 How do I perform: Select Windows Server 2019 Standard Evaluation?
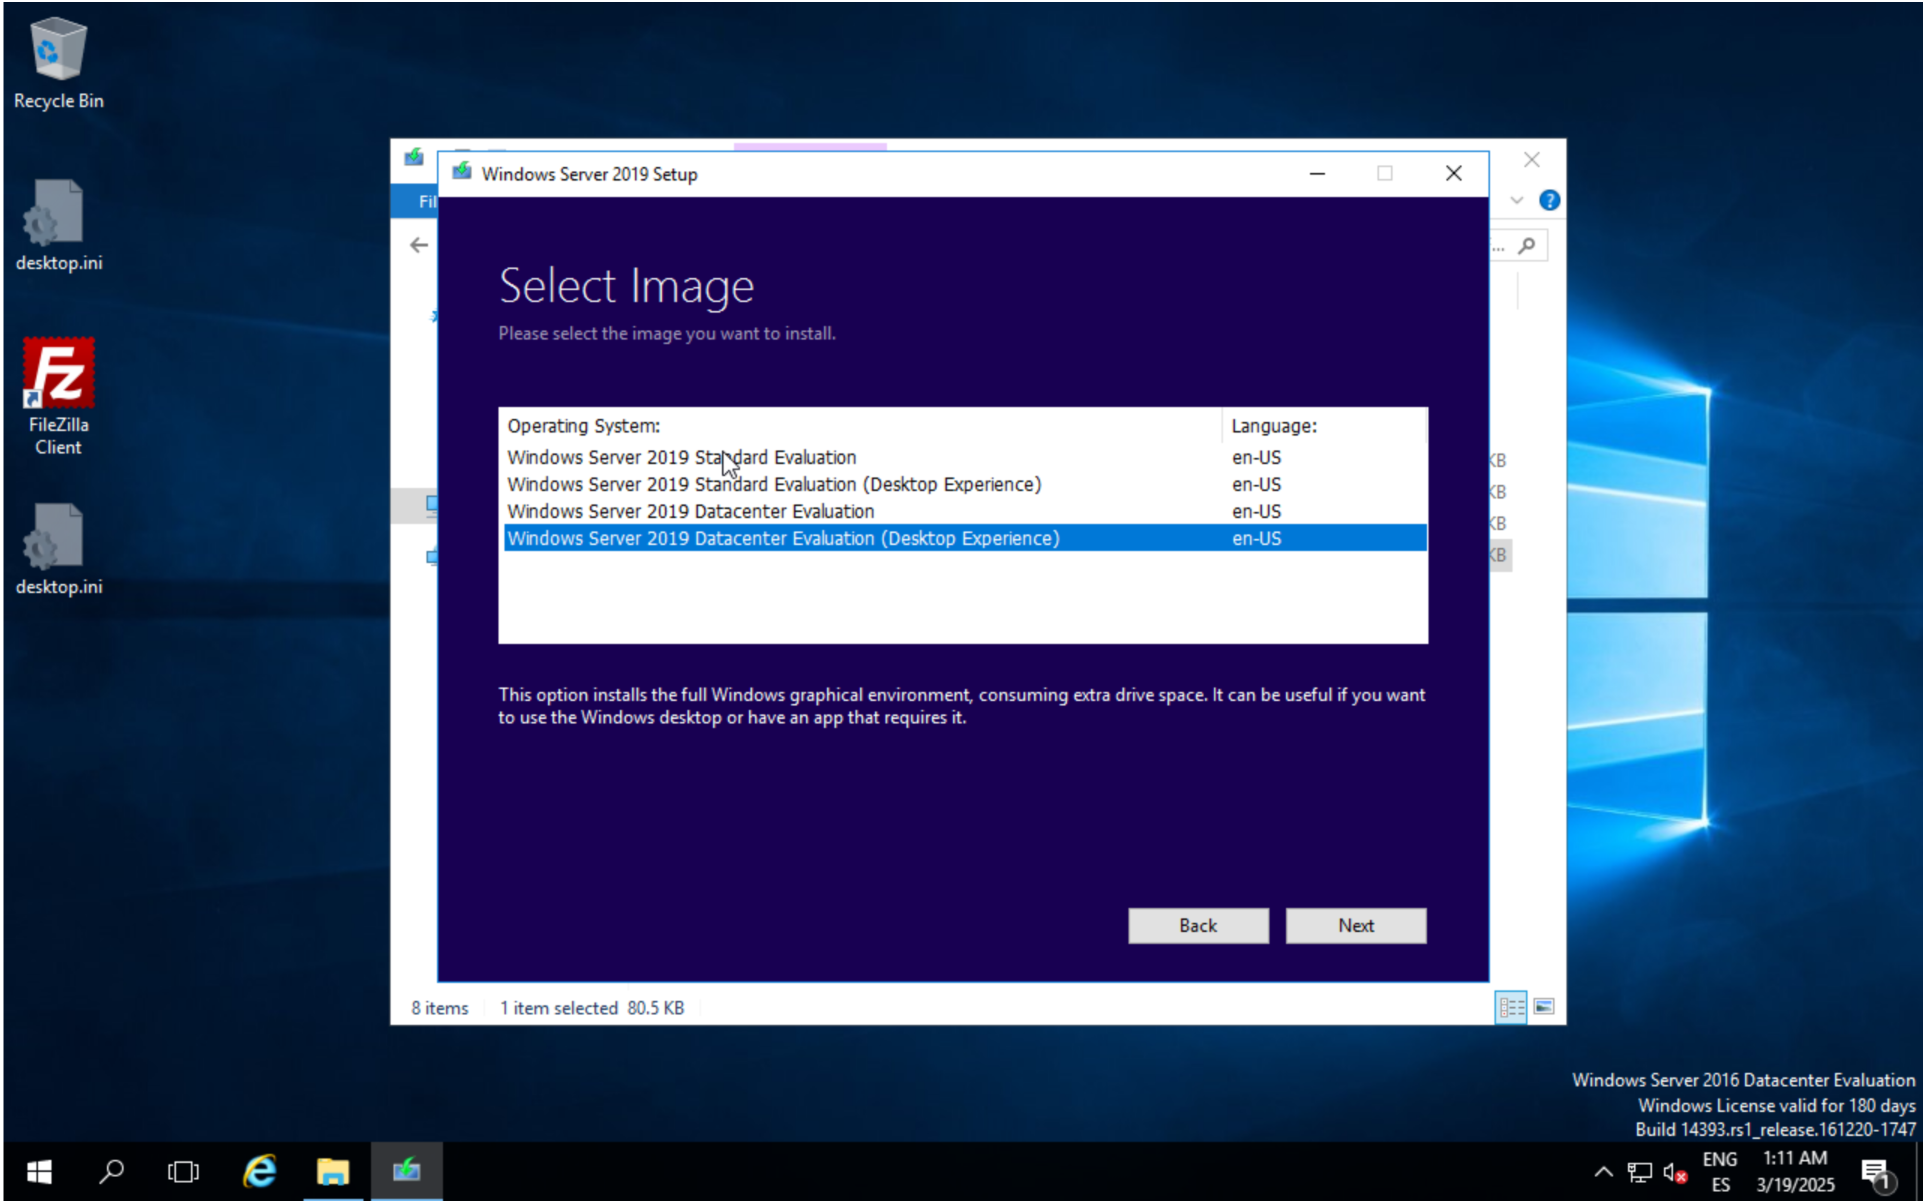click(681, 457)
